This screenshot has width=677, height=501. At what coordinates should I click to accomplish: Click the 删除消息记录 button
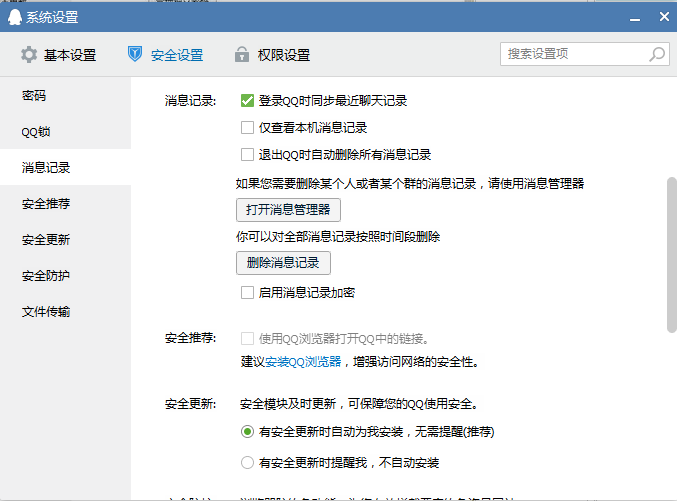click(x=283, y=263)
